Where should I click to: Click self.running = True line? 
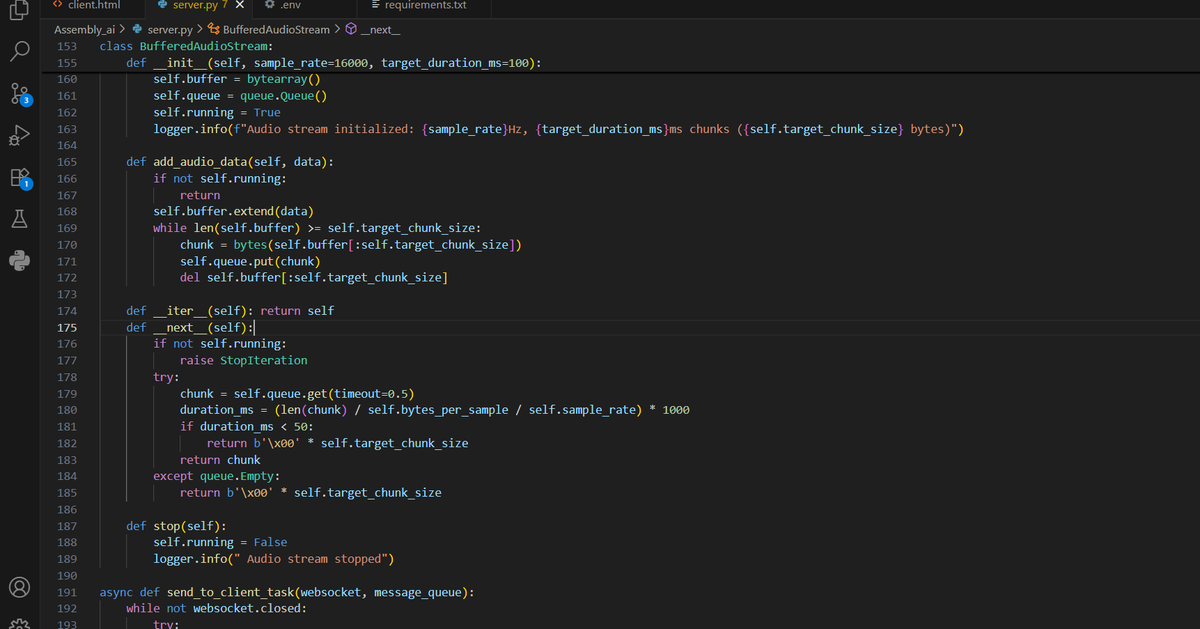pos(217,112)
